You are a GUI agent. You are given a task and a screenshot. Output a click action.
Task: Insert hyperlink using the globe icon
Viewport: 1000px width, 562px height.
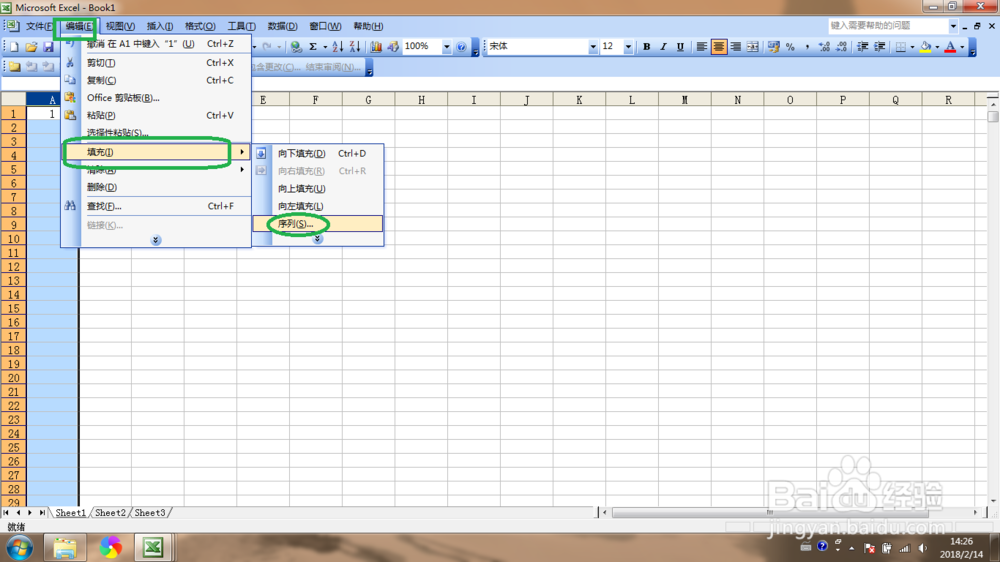(296, 47)
